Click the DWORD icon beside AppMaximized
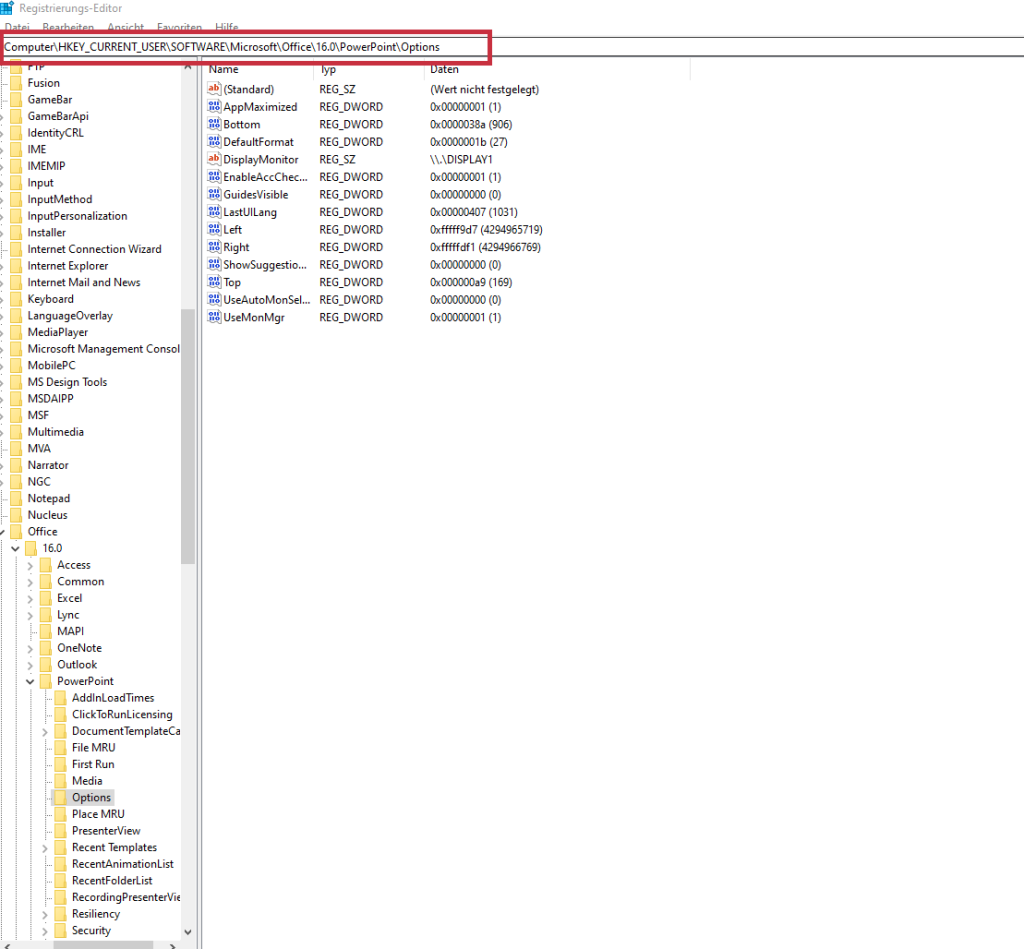This screenshot has height=949, width=1024. coord(213,107)
